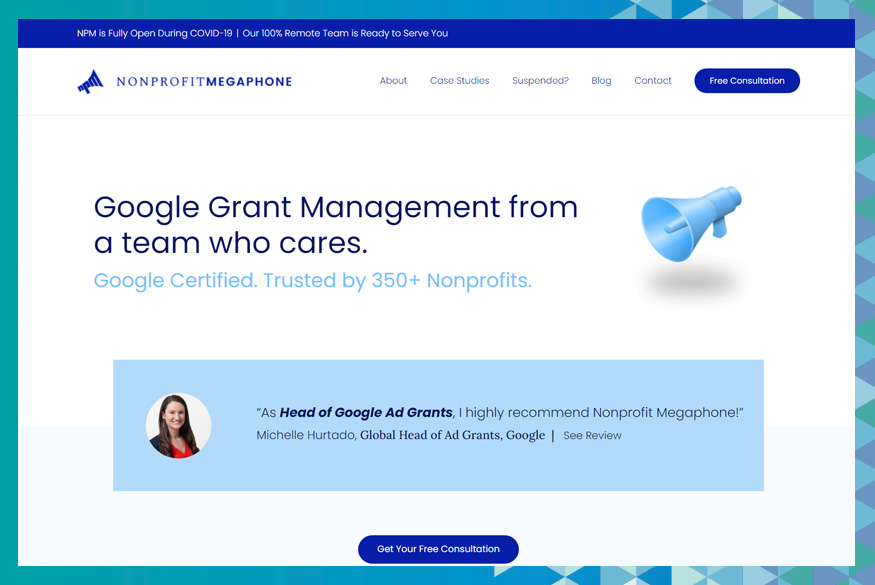Click the Google Certified subheading text

tap(312, 281)
